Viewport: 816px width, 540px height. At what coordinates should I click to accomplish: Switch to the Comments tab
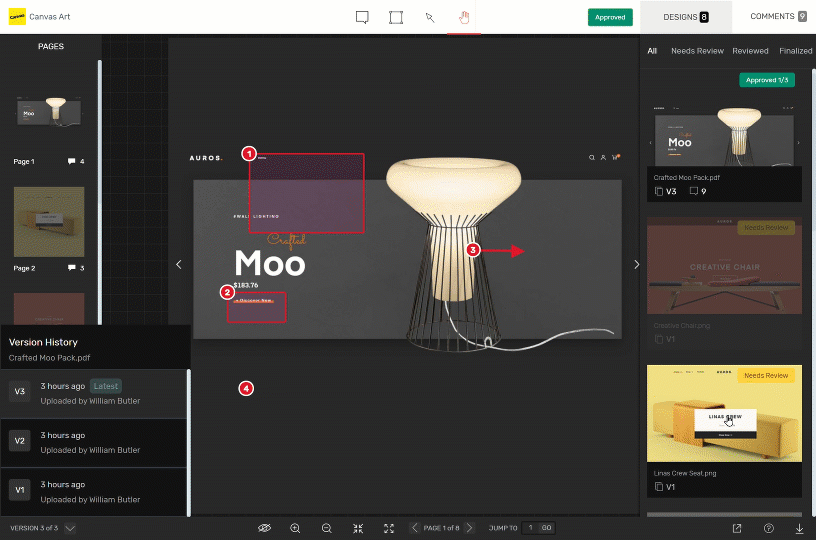777,17
